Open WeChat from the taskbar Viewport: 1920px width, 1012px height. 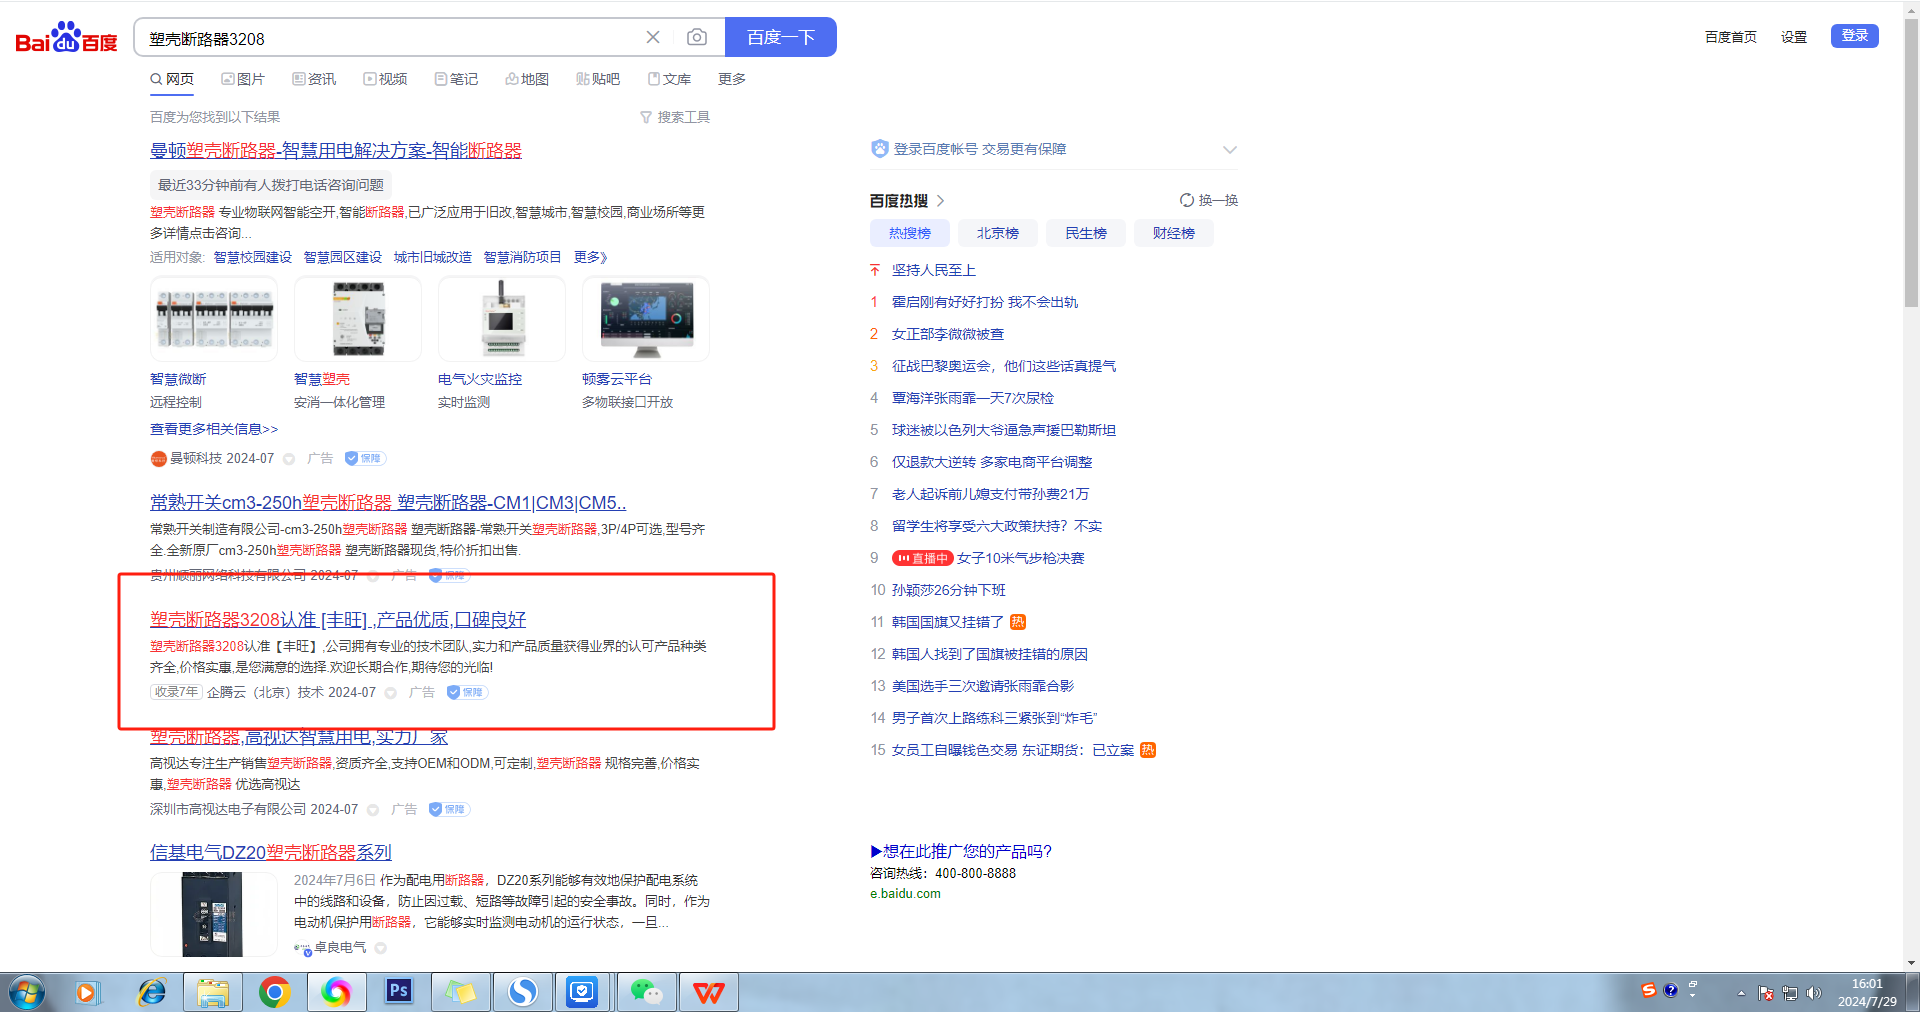tap(646, 992)
